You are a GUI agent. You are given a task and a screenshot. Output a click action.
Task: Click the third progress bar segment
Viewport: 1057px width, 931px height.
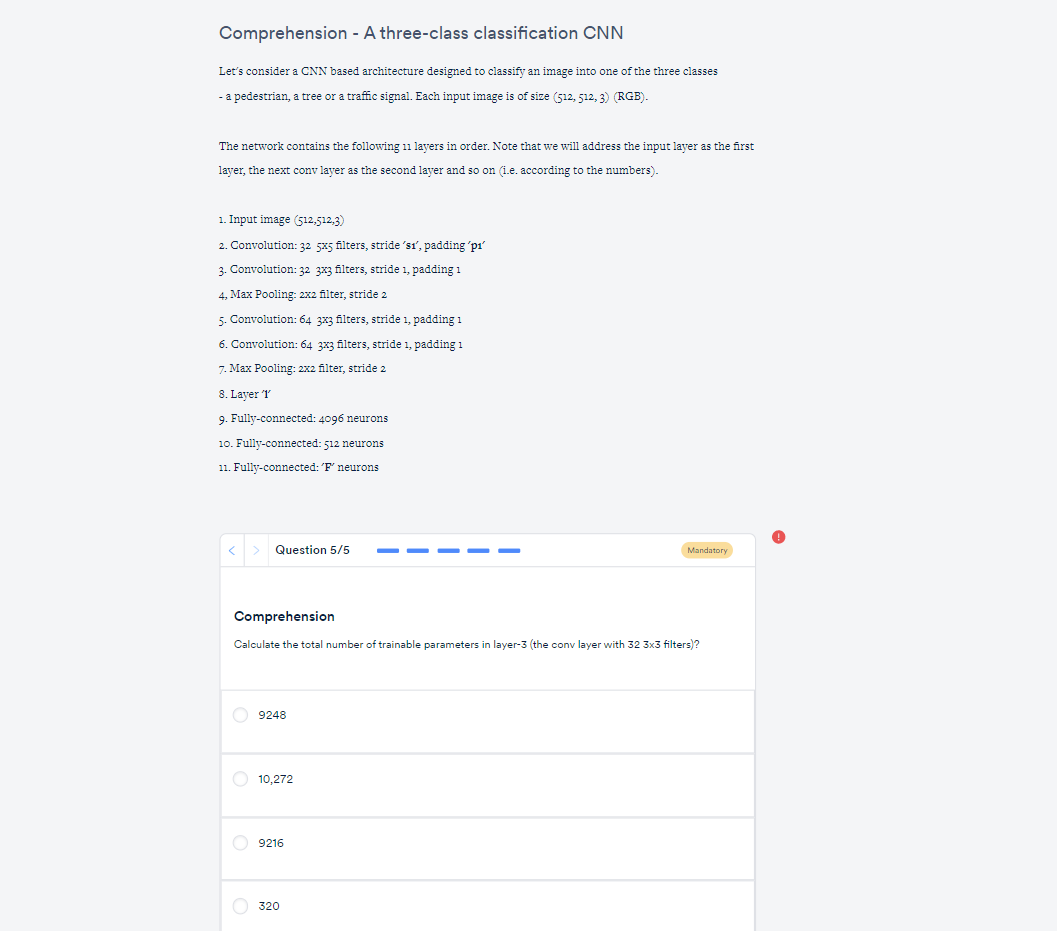(x=448, y=550)
